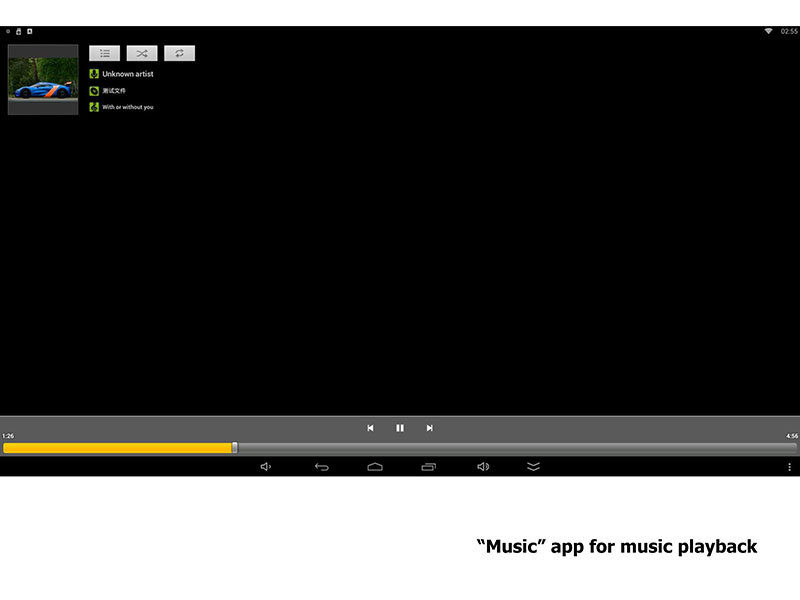Open the recent apps view
The width and height of the screenshot is (800, 600).
pyautogui.click(x=429, y=467)
